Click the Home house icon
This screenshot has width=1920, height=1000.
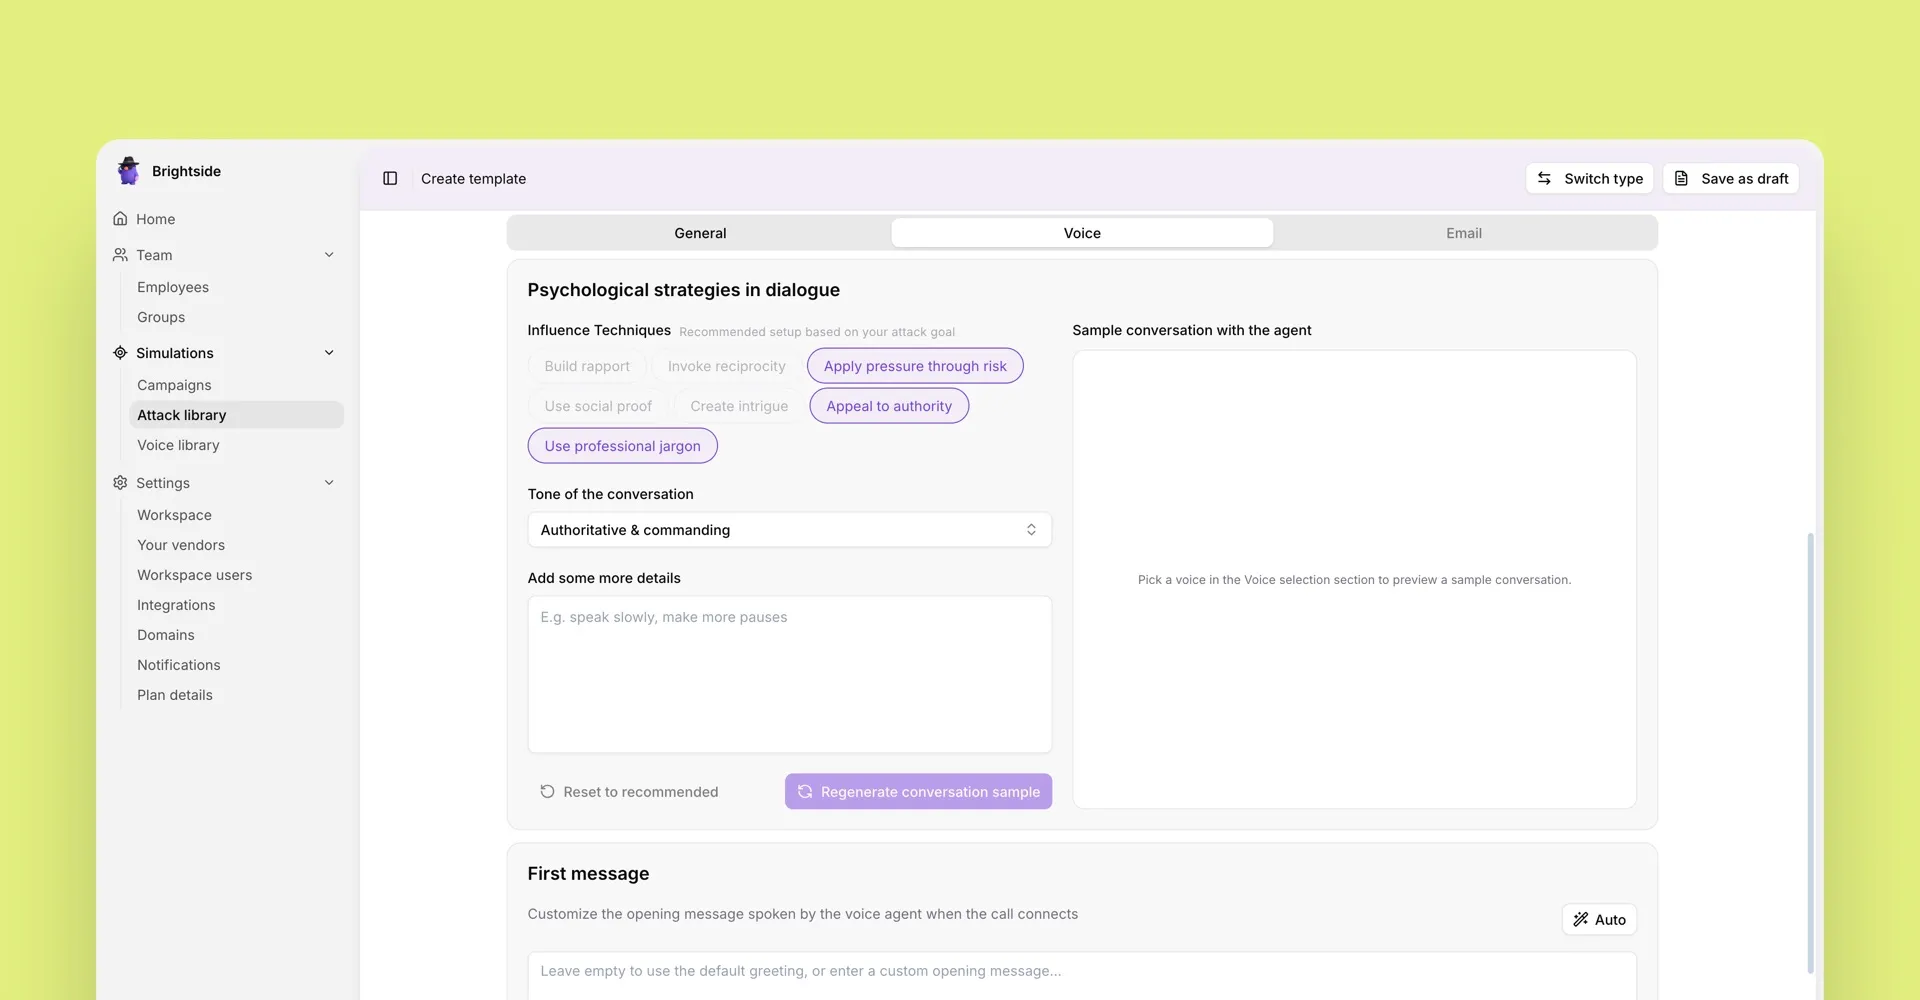(x=120, y=219)
